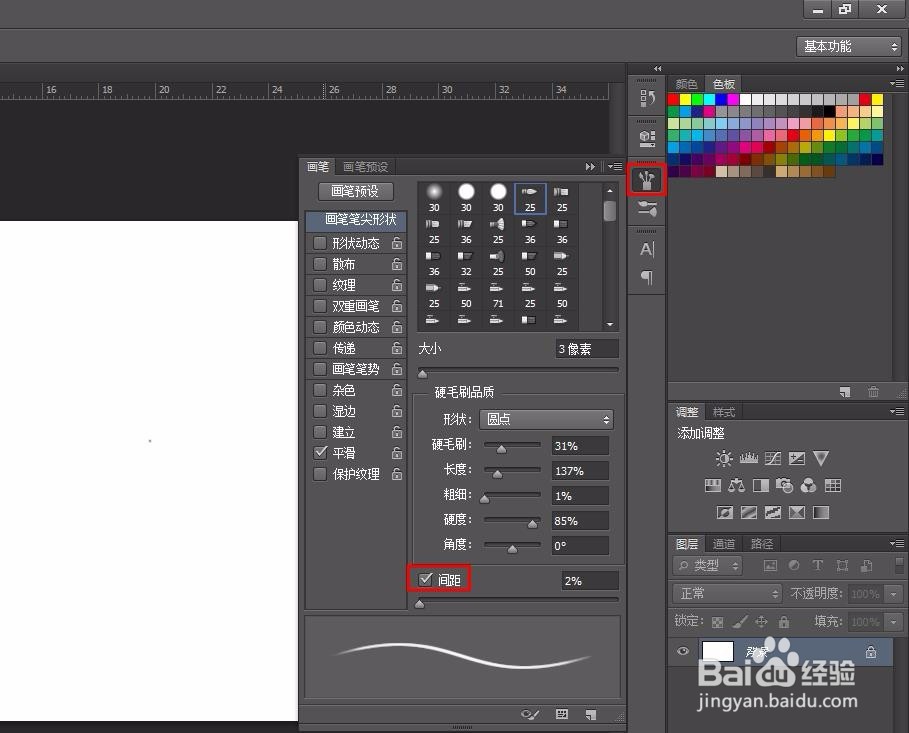This screenshot has height=733, width=909.
Task: Click the 画笔预设 button in Brush panel
Action: [x=357, y=191]
